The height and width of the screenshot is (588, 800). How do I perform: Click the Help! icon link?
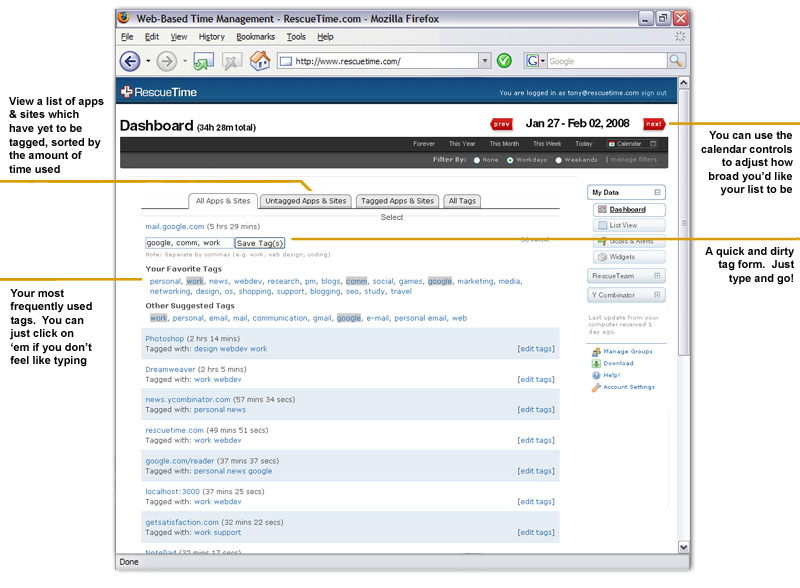click(606, 375)
